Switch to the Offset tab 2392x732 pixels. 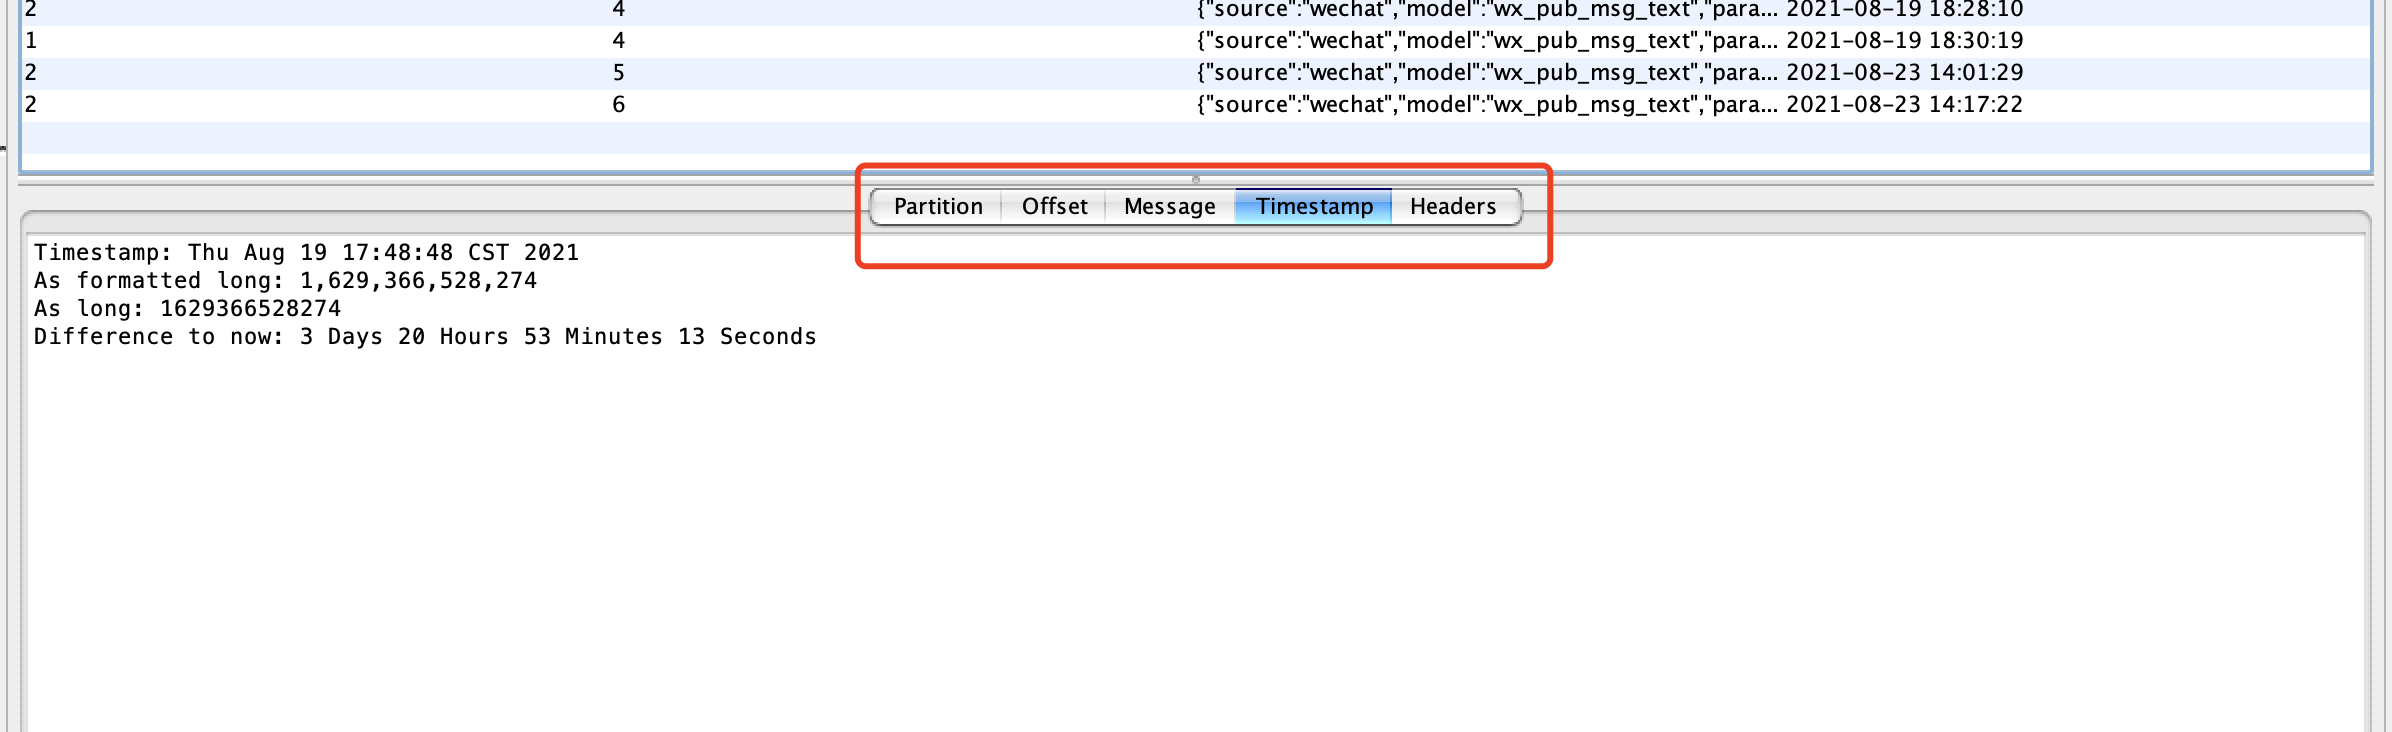coord(1054,207)
